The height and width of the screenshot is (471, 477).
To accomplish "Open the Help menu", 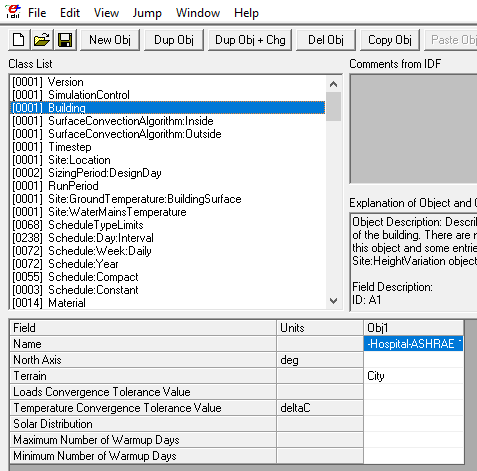I will 246,13.
